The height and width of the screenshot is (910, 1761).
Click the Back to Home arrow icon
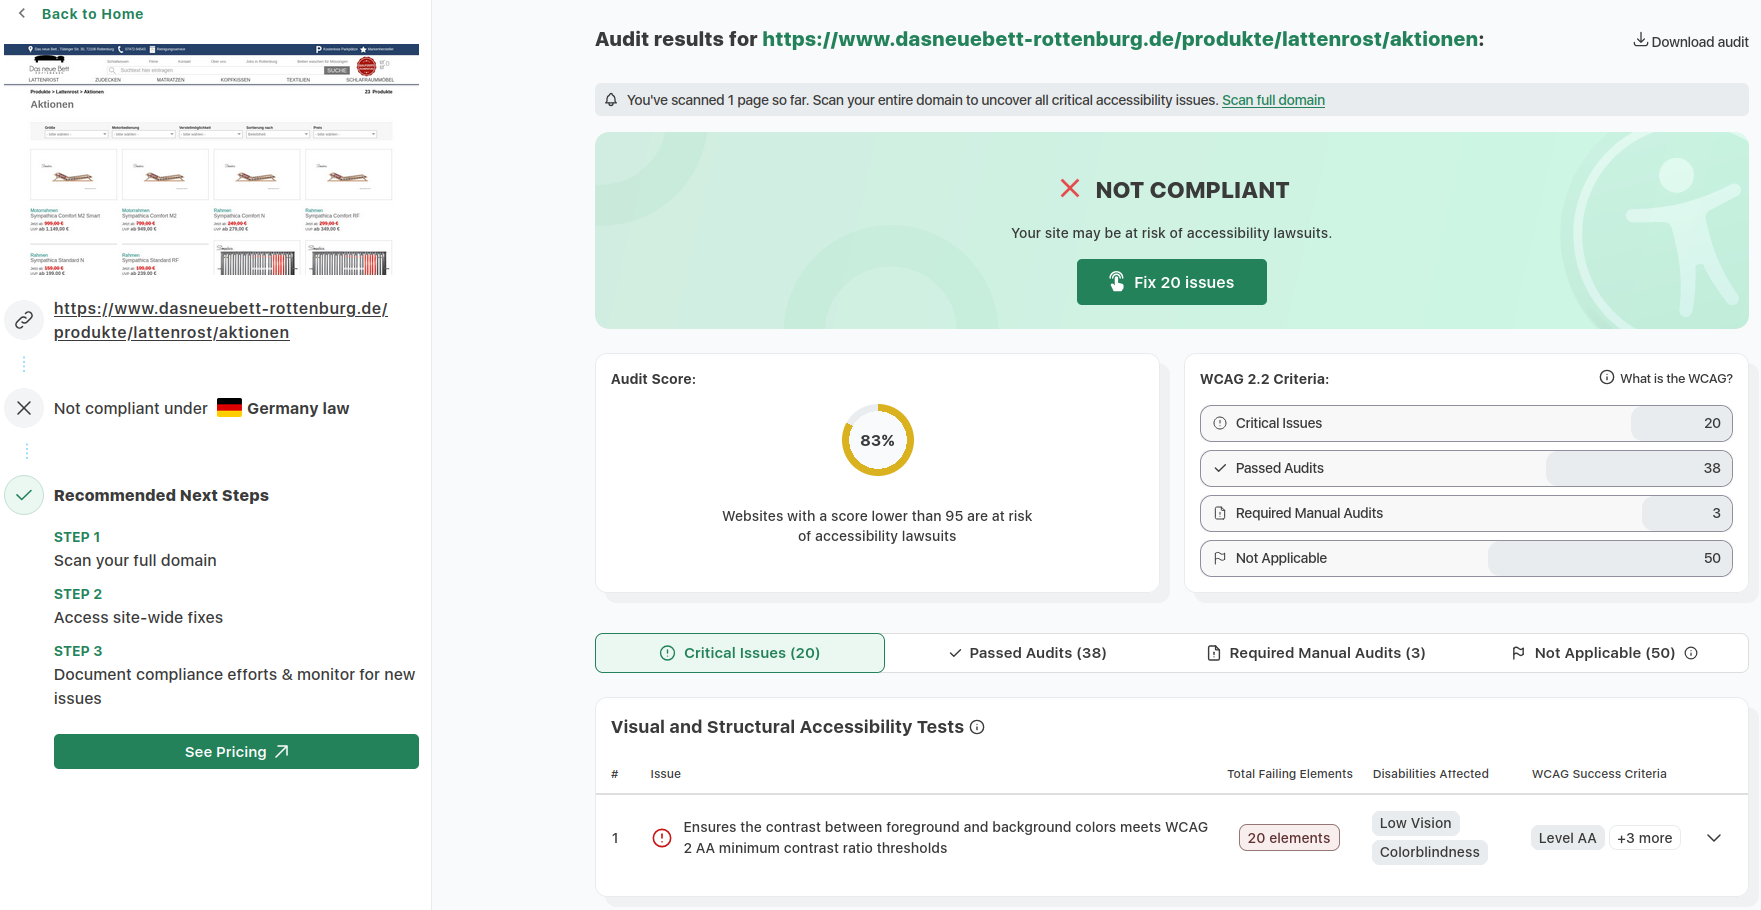pos(22,13)
